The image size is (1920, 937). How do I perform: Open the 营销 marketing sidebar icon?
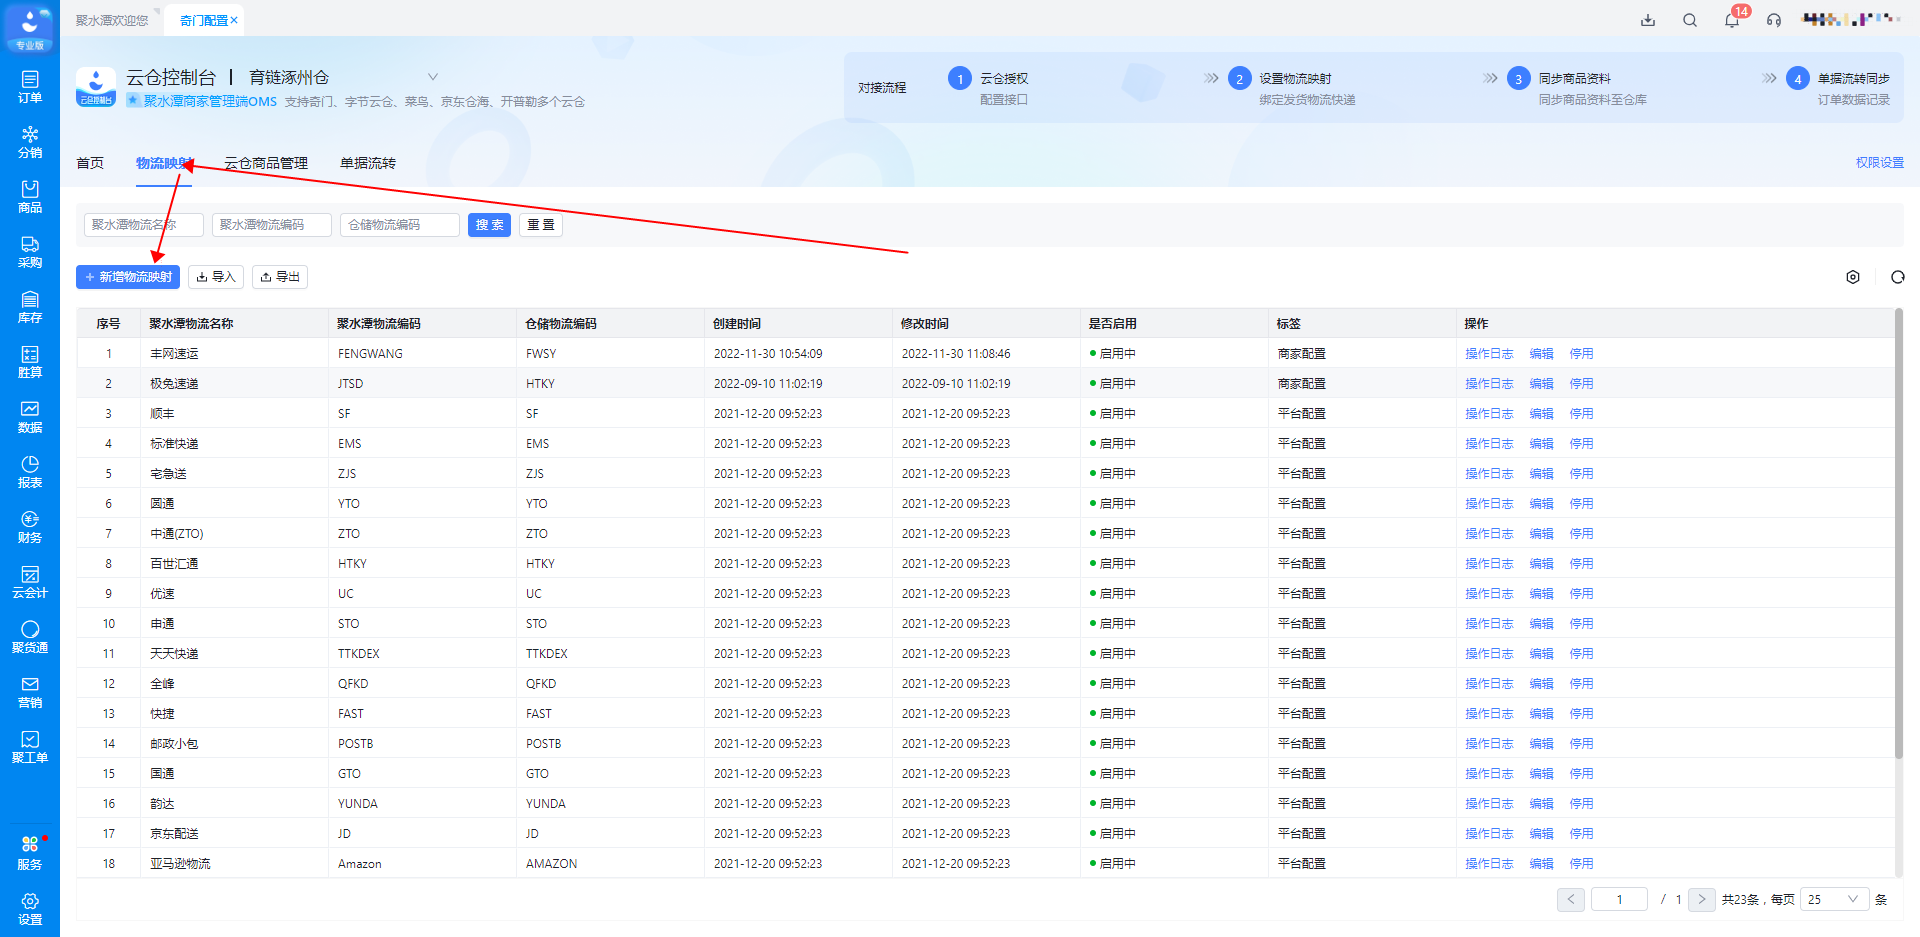tap(30, 692)
